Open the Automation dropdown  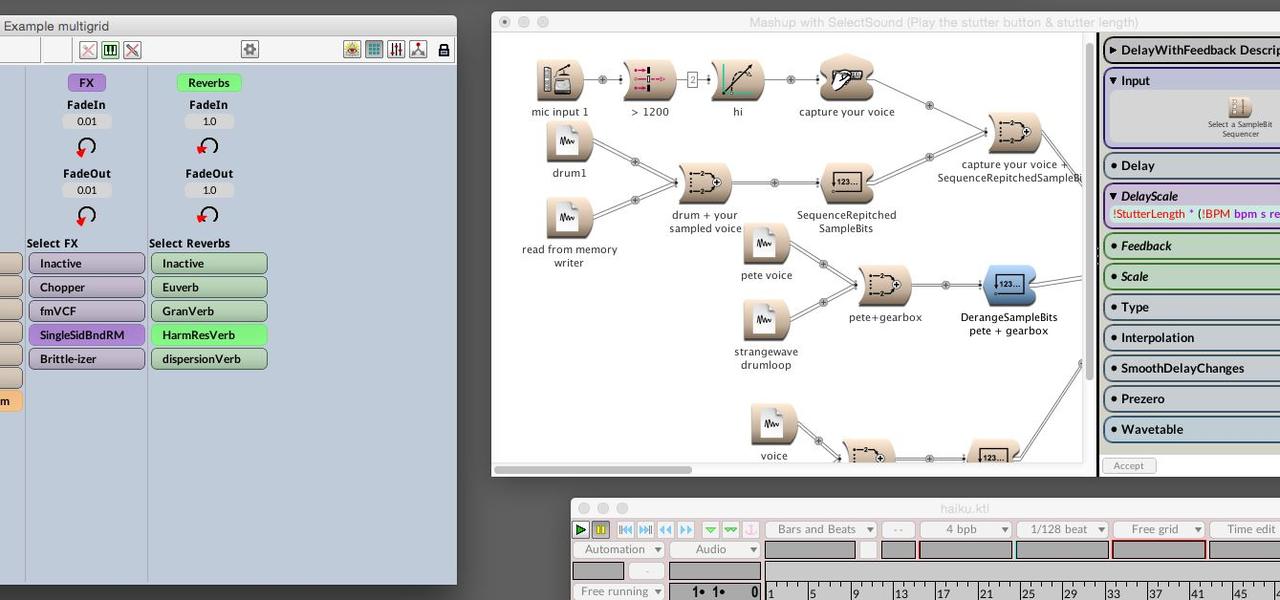point(619,550)
